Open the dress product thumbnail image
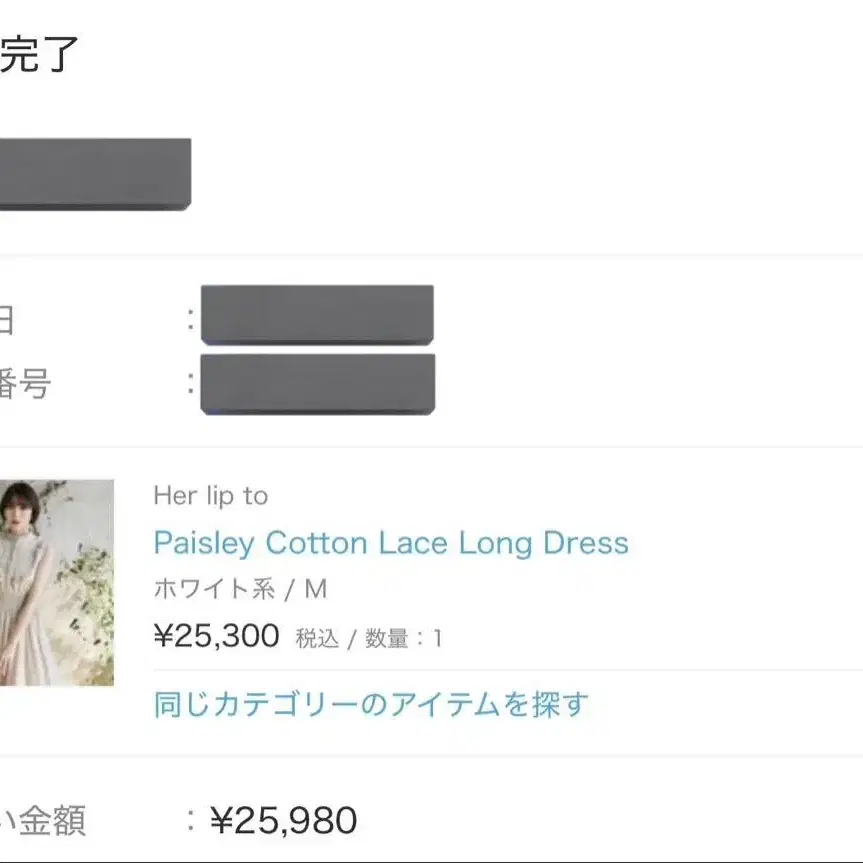 (x=57, y=582)
